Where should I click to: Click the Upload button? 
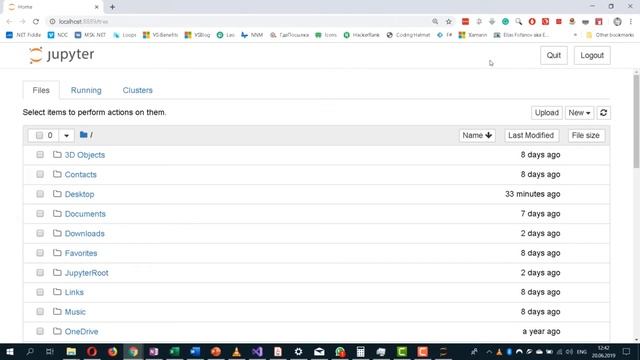[x=547, y=113]
